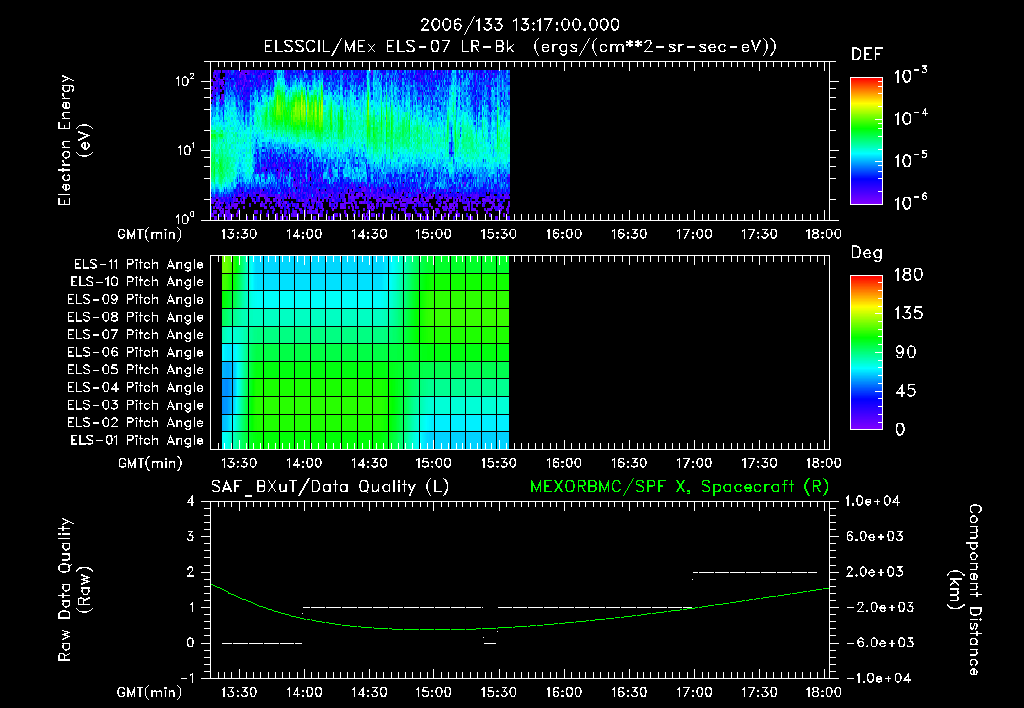The width and height of the screenshot is (1024, 708).
Task: Click the 2.0e+03 right axis value
Action: [874, 571]
